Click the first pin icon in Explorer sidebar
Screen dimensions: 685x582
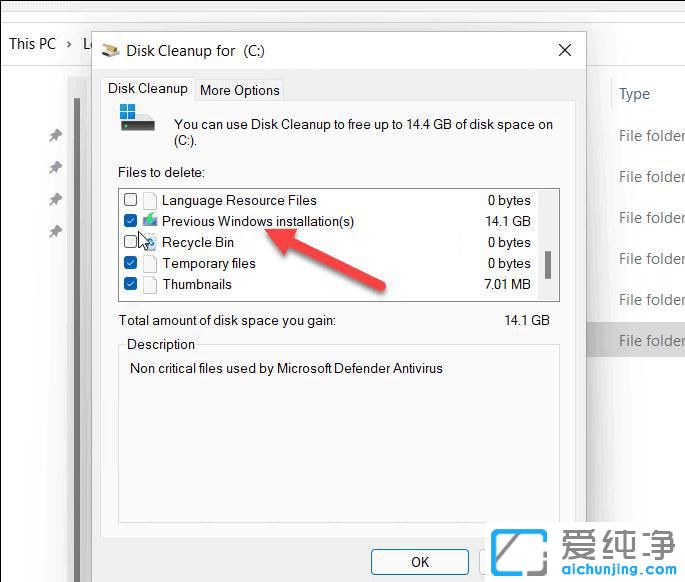55,135
